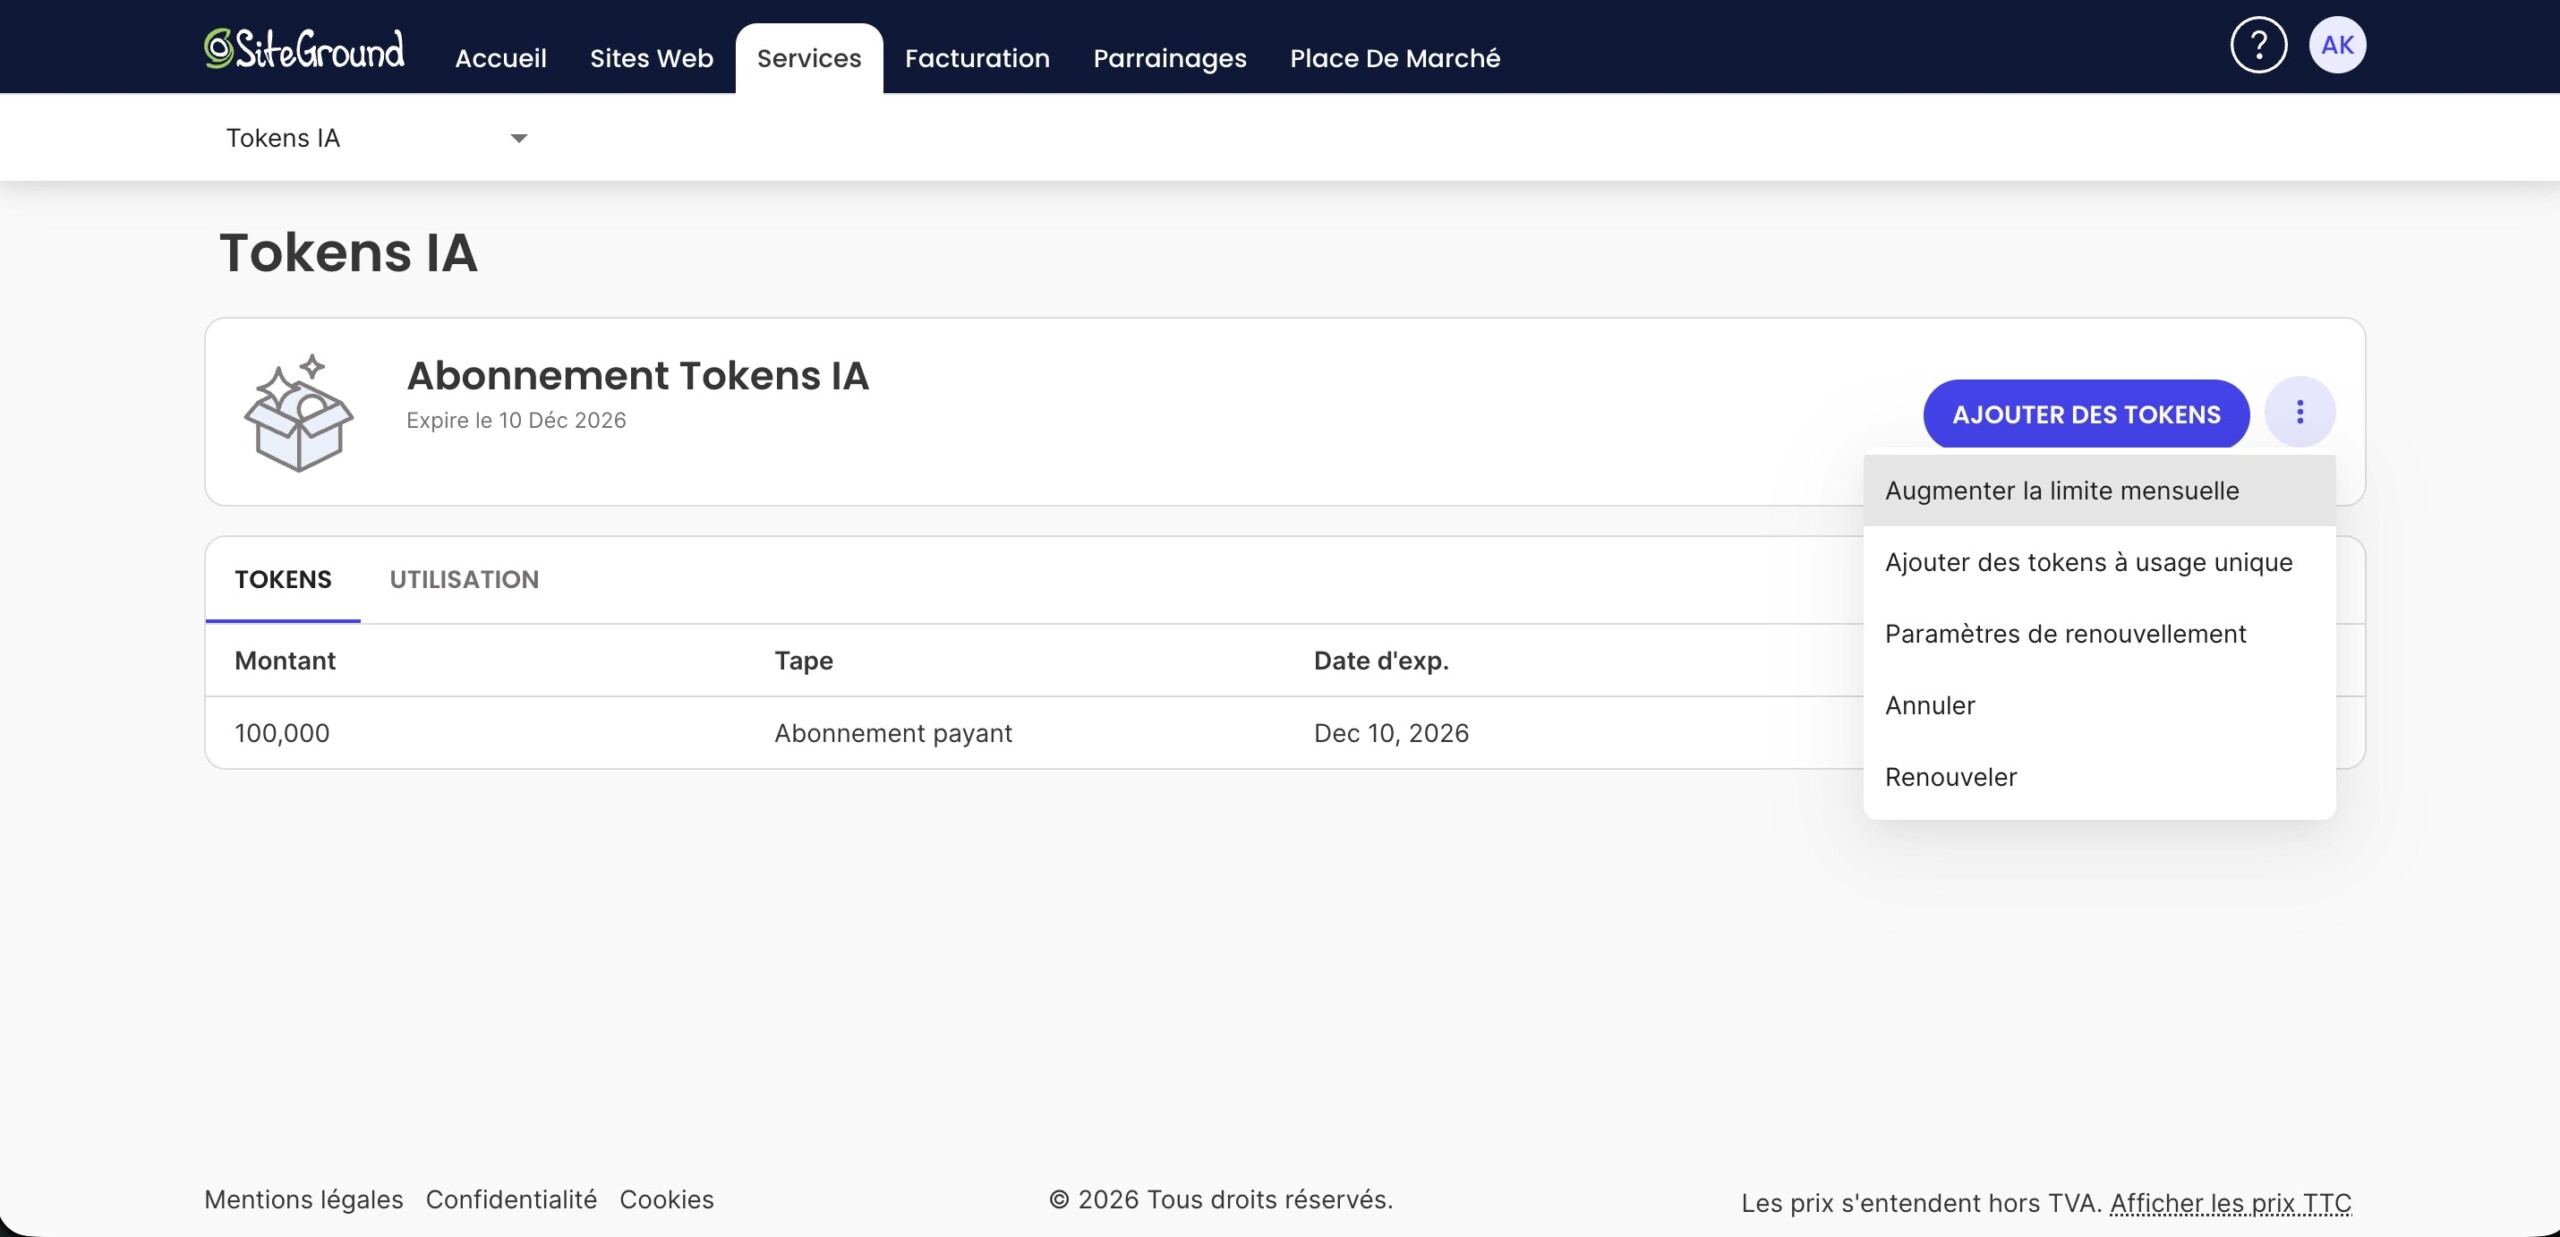Click the Abonnement Tokens IA box icon

pos(299,412)
